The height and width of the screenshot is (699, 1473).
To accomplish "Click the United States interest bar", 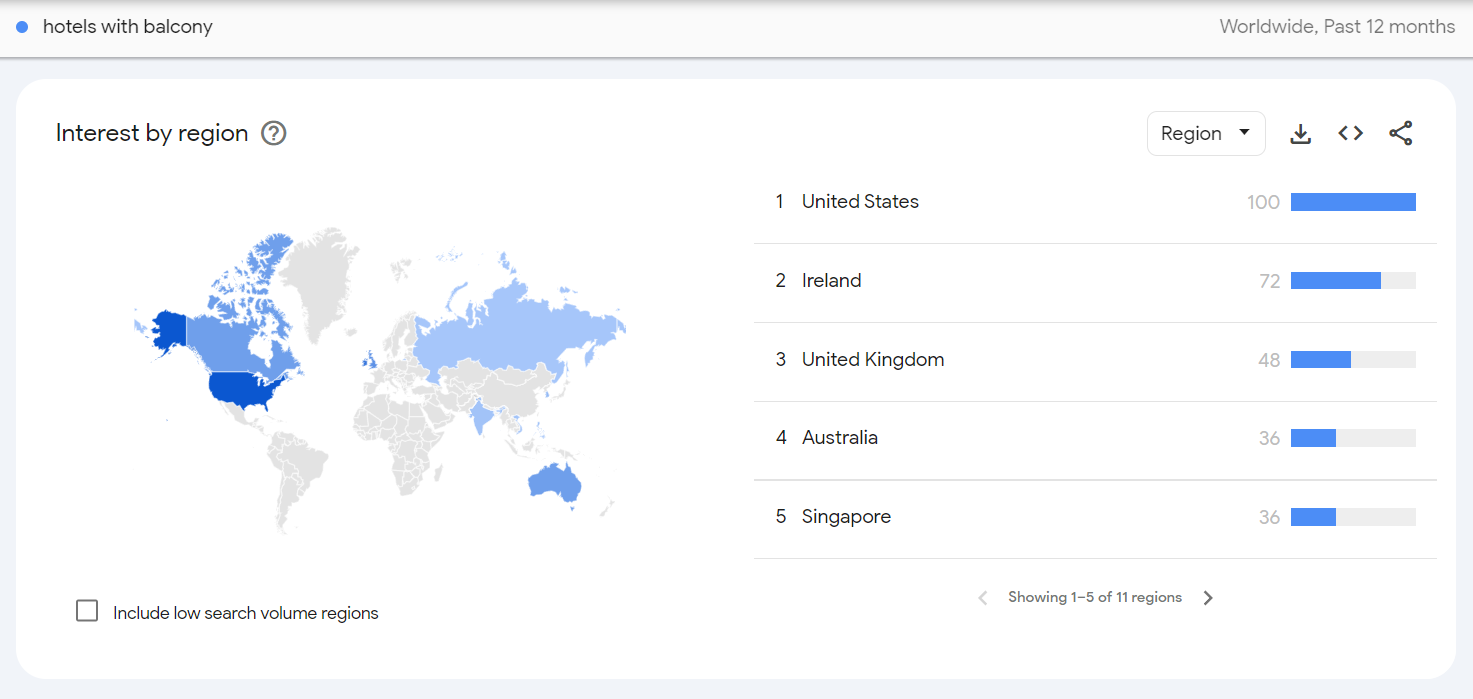I will pyautogui.click(x=1352, y=202).
